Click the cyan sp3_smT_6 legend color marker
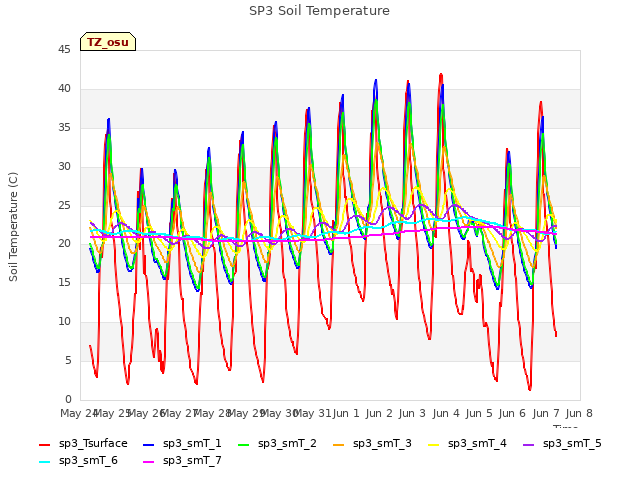Viewport: 640px width, 480px height. click(x=44, y=462)
